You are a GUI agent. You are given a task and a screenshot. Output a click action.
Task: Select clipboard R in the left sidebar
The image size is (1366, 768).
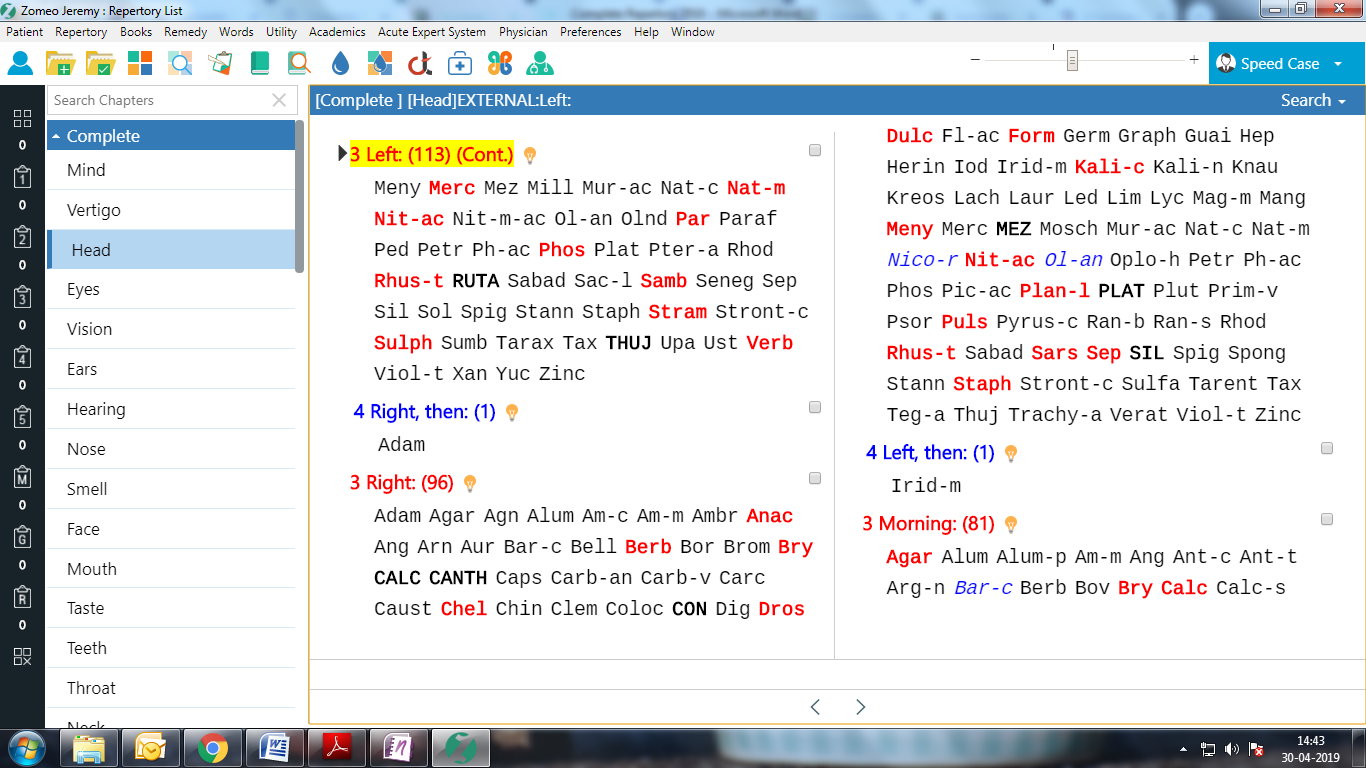22,598
